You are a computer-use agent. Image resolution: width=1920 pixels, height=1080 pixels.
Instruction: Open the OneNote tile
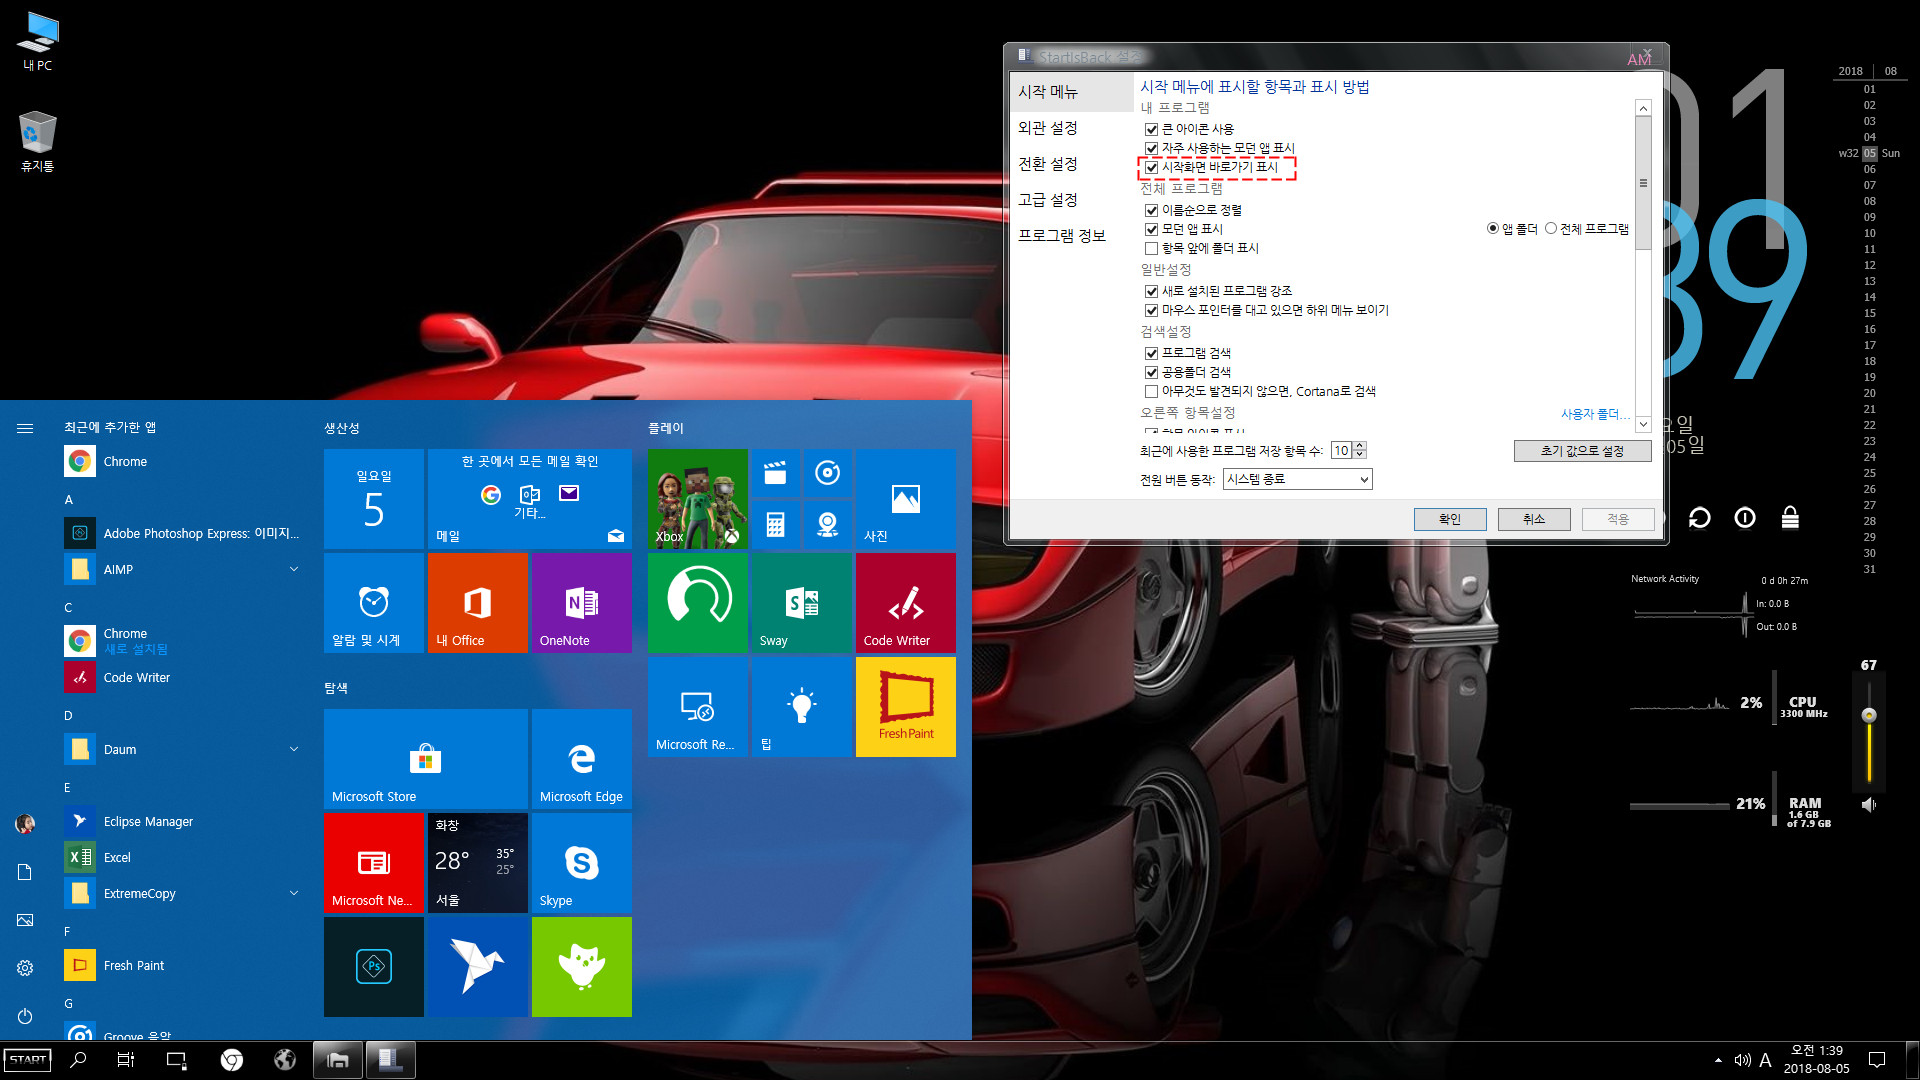[x=581, y=603]
